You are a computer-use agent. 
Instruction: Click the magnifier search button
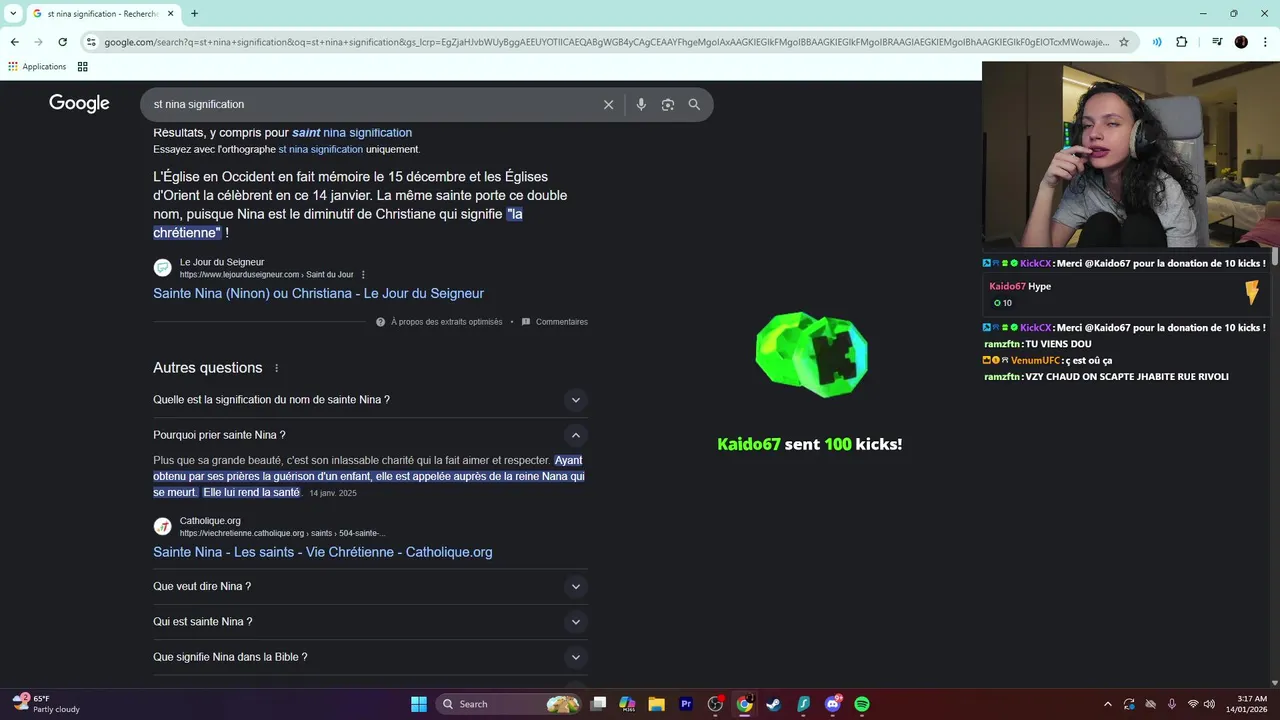pos(694,104)
